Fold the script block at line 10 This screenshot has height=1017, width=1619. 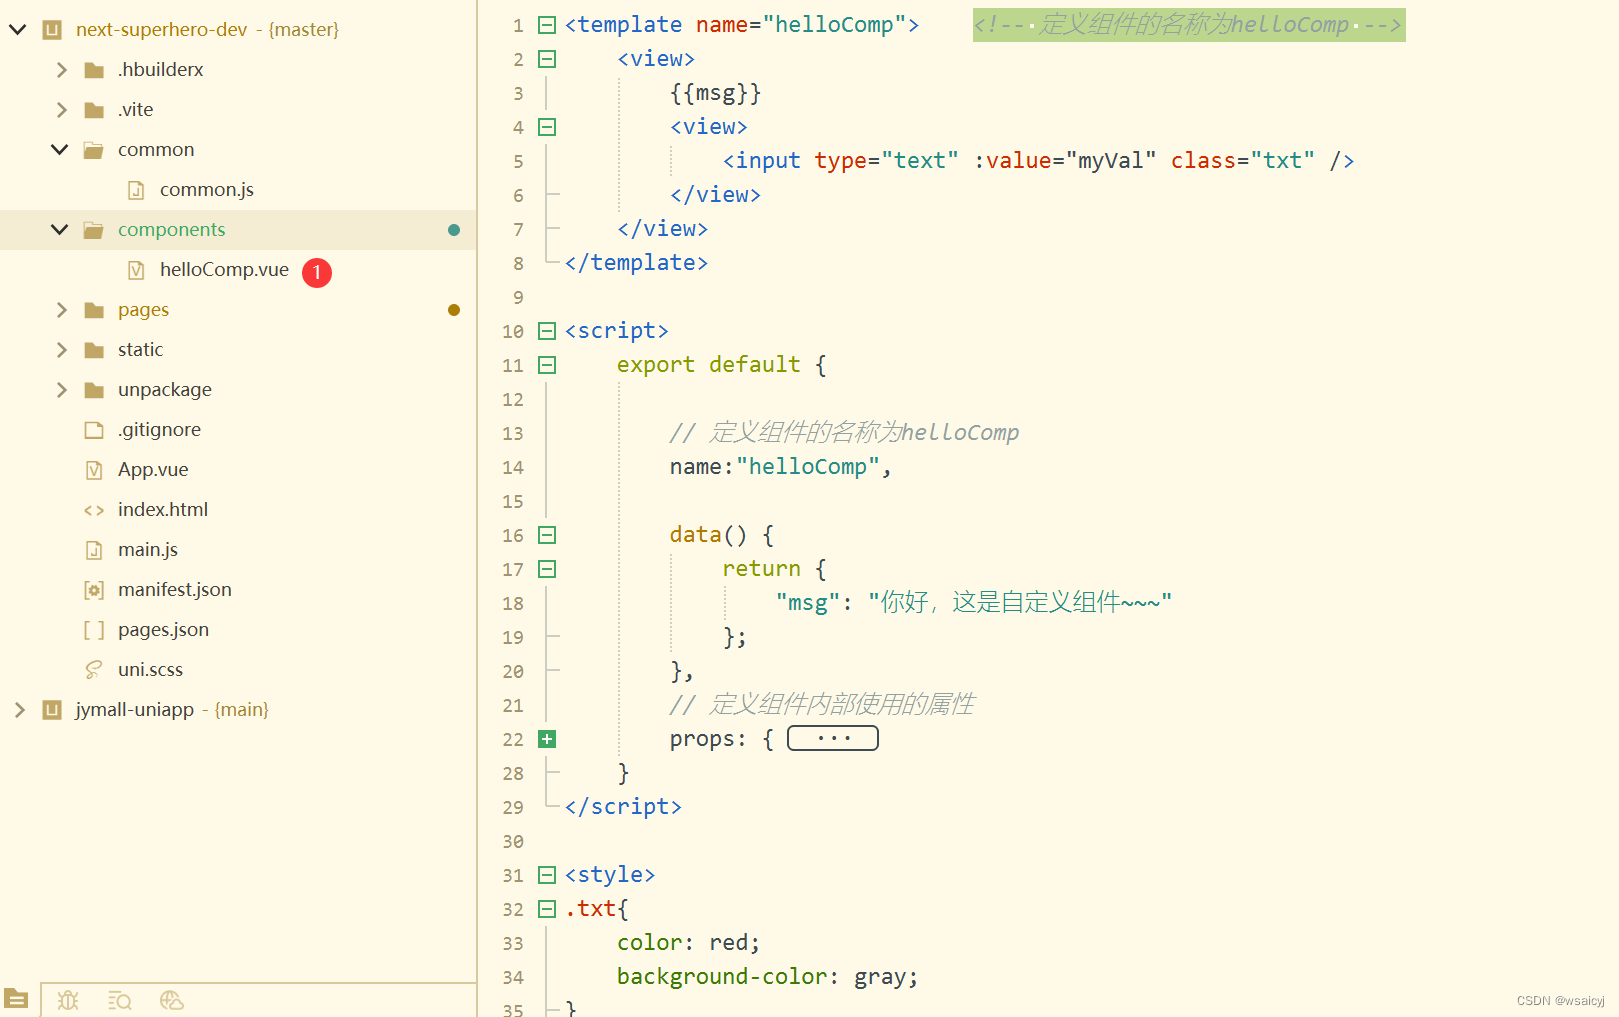tap(547, 331)
